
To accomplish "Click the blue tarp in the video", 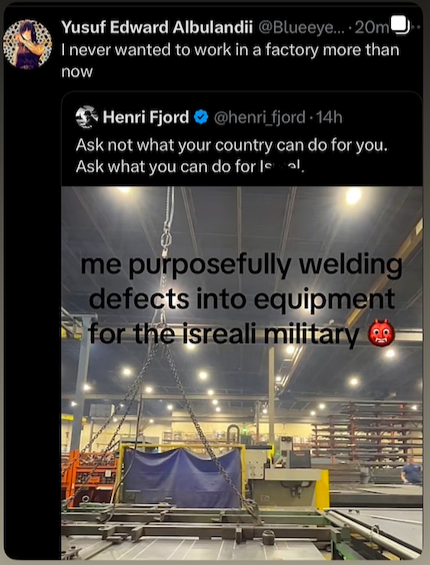I will click(182, 477).
